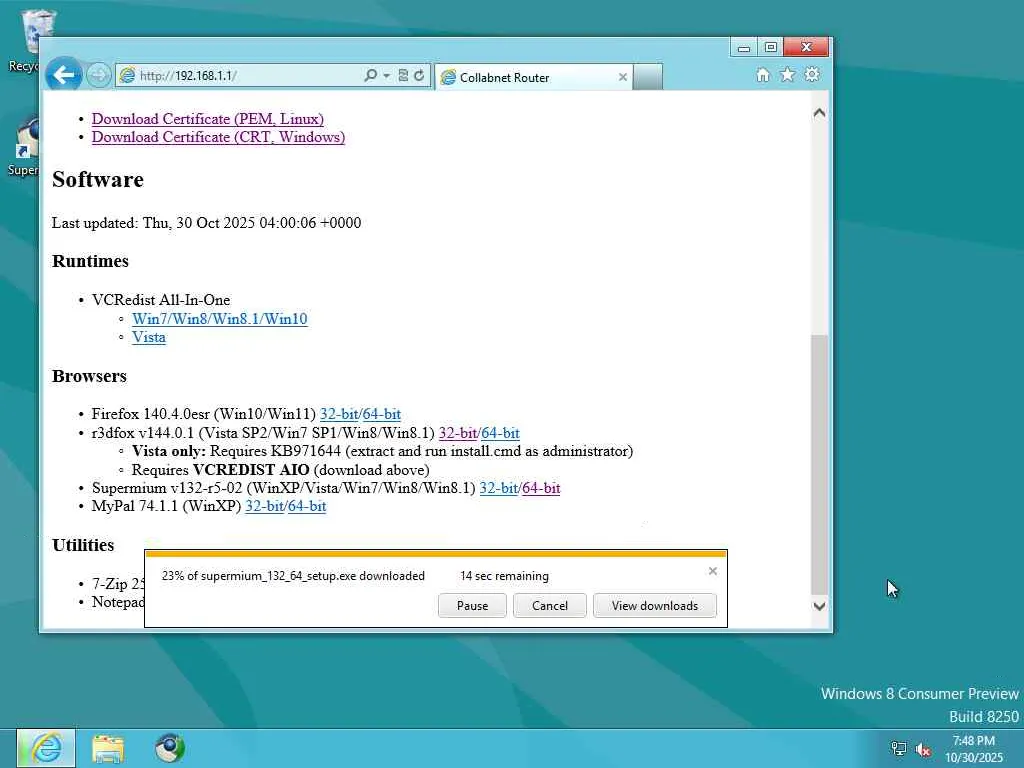Maximize the Internet Explorer window
Screen dimensions: 1024x768
(771, 47)
